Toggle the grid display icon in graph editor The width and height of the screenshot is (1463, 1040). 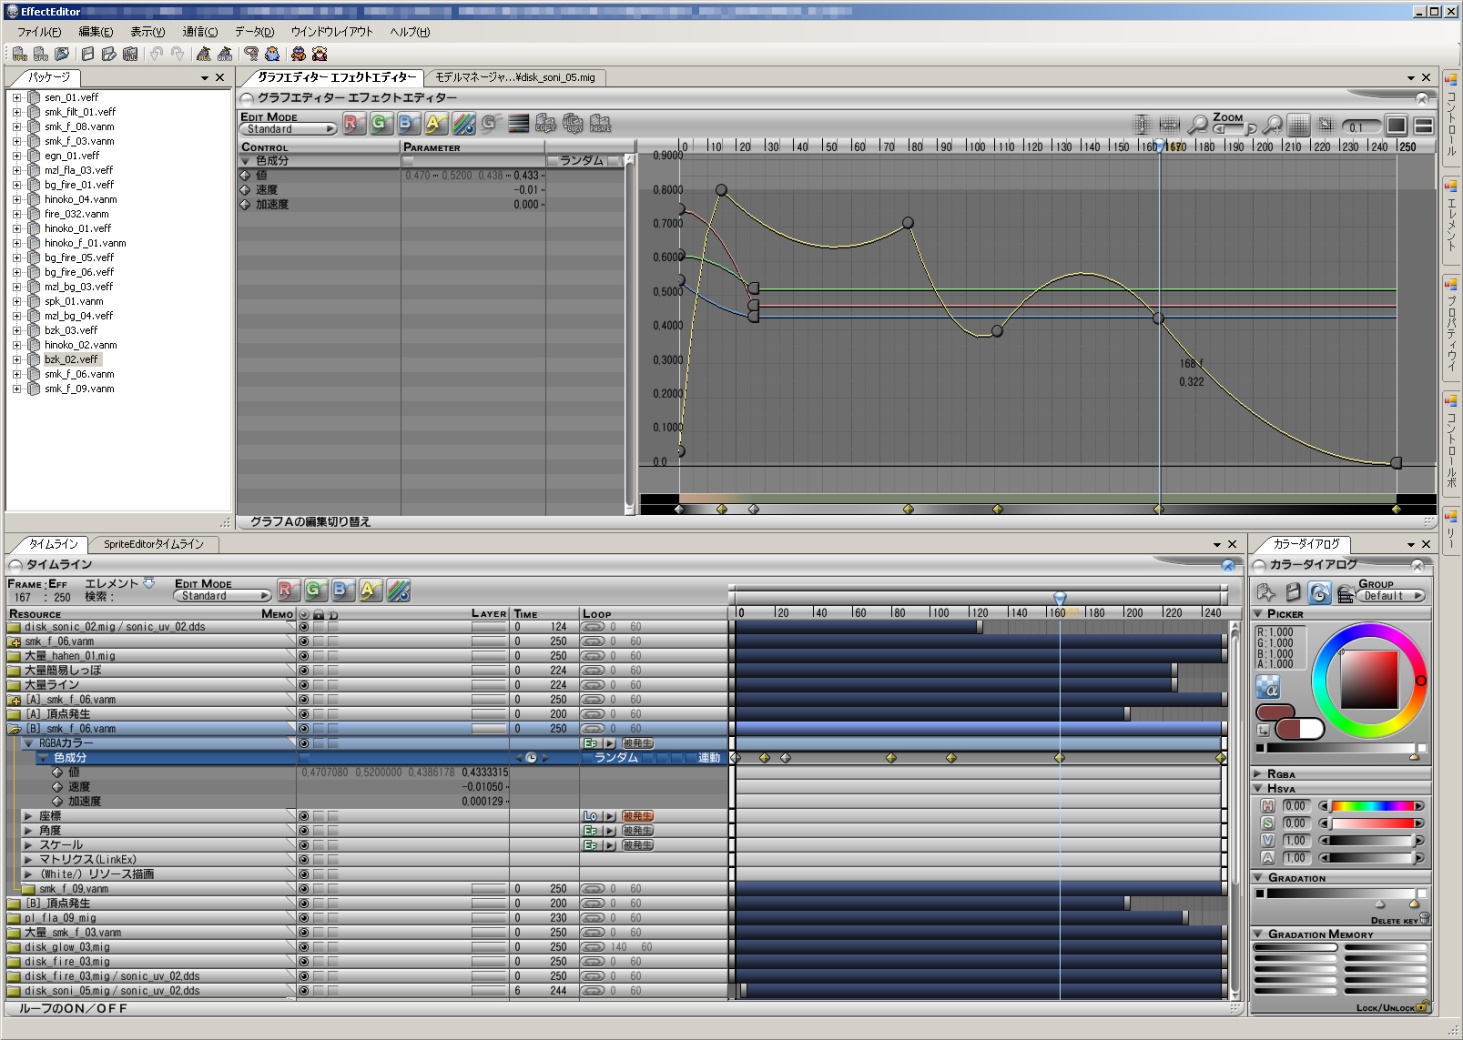pos(1298,124)
